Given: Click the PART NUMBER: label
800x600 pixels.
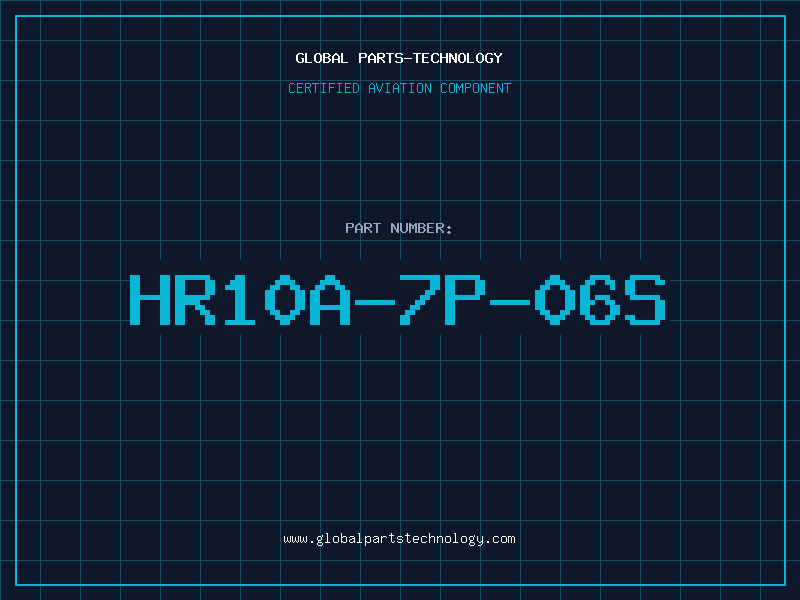Looking at the screenshot, I should click(x=399, y=228).
